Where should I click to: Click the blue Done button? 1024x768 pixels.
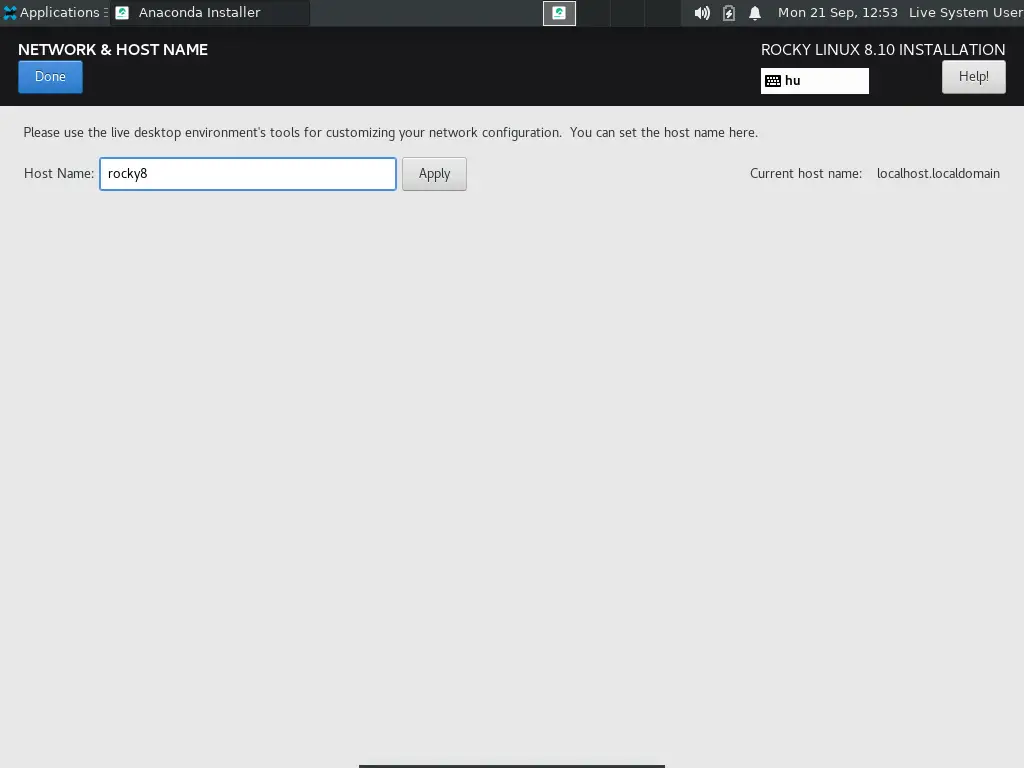pos(50,77)
